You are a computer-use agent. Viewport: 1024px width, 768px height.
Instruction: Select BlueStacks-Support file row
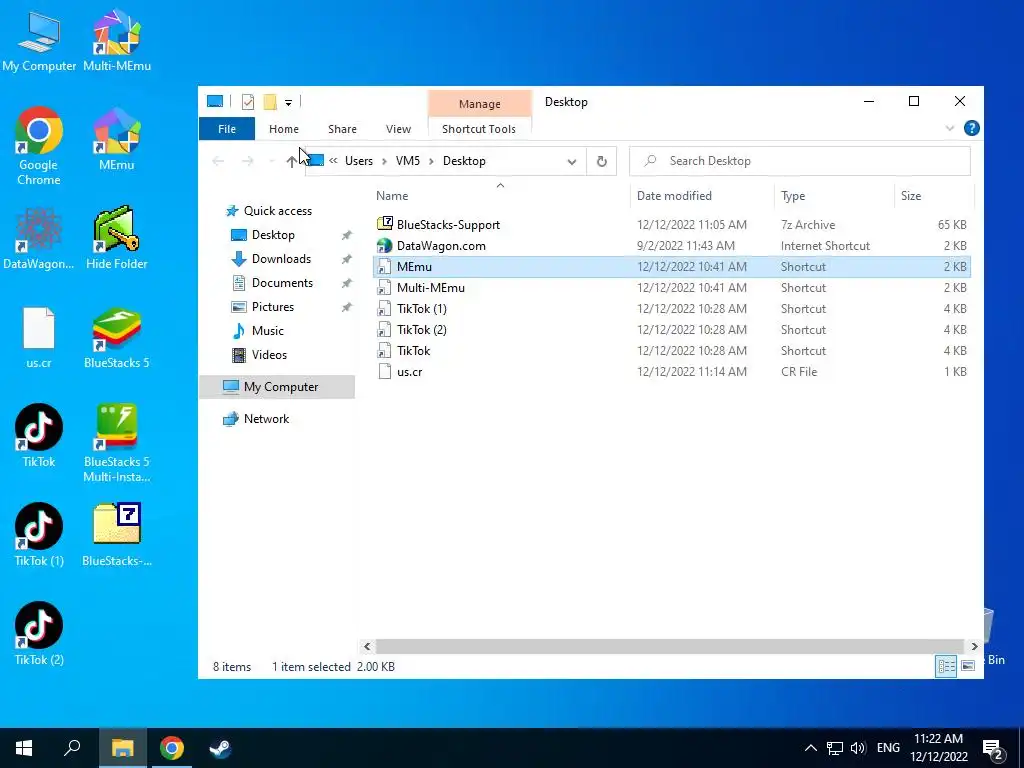671,225
